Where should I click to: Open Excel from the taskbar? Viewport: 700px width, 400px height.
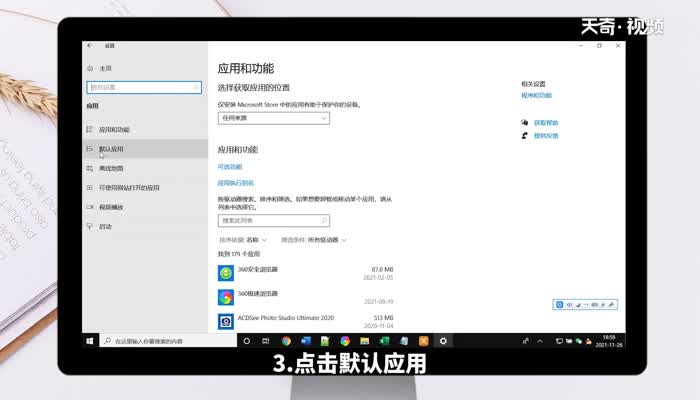[384, 341]
